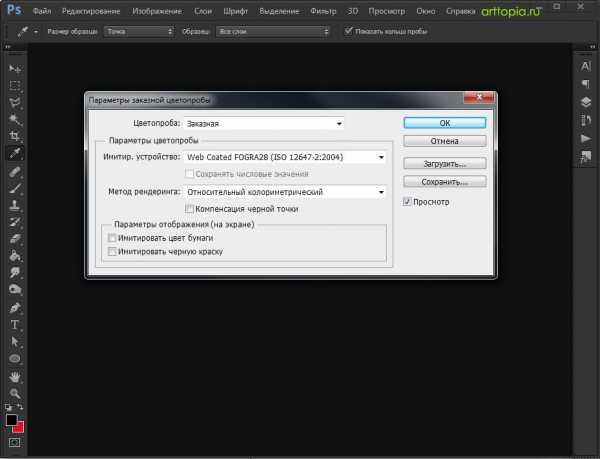Image resolution: width=600 pixels, height=459 pixels.
Task: Expand the left toolbox panel arrows
Action: (x=8, y=47)
